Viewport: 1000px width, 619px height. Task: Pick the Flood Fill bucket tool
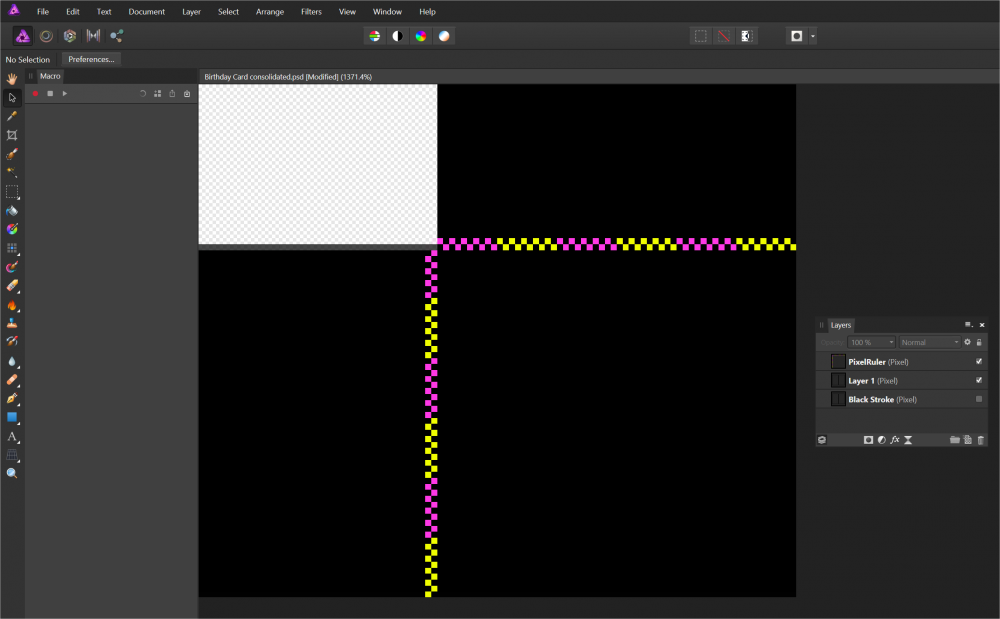tap(12, 211)
